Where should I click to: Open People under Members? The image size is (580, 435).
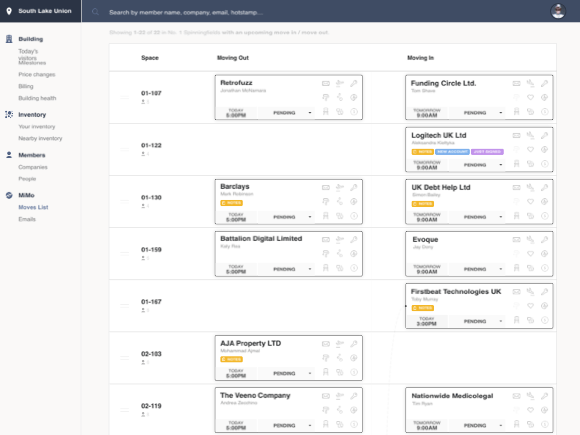tap(27, 179)
